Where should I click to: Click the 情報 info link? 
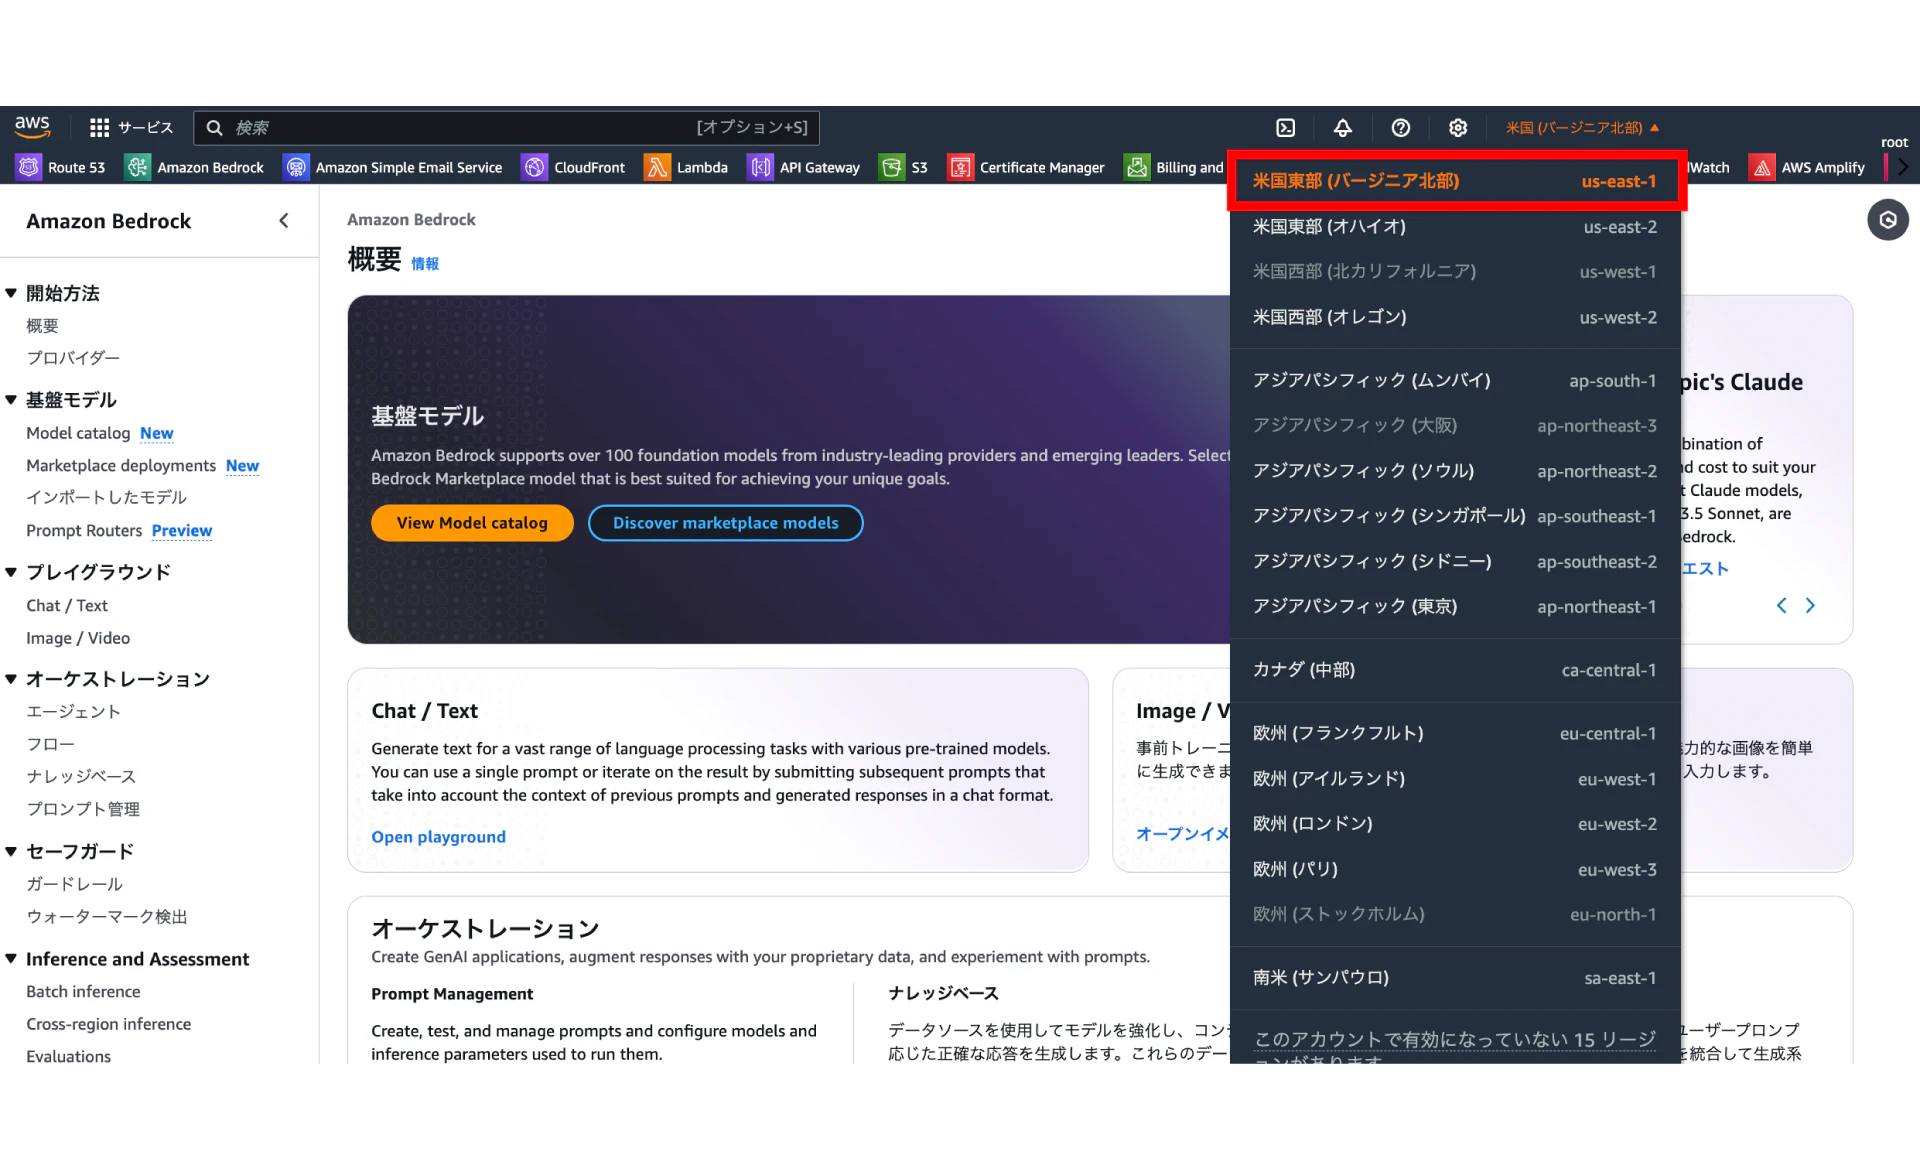coord(425,264)
